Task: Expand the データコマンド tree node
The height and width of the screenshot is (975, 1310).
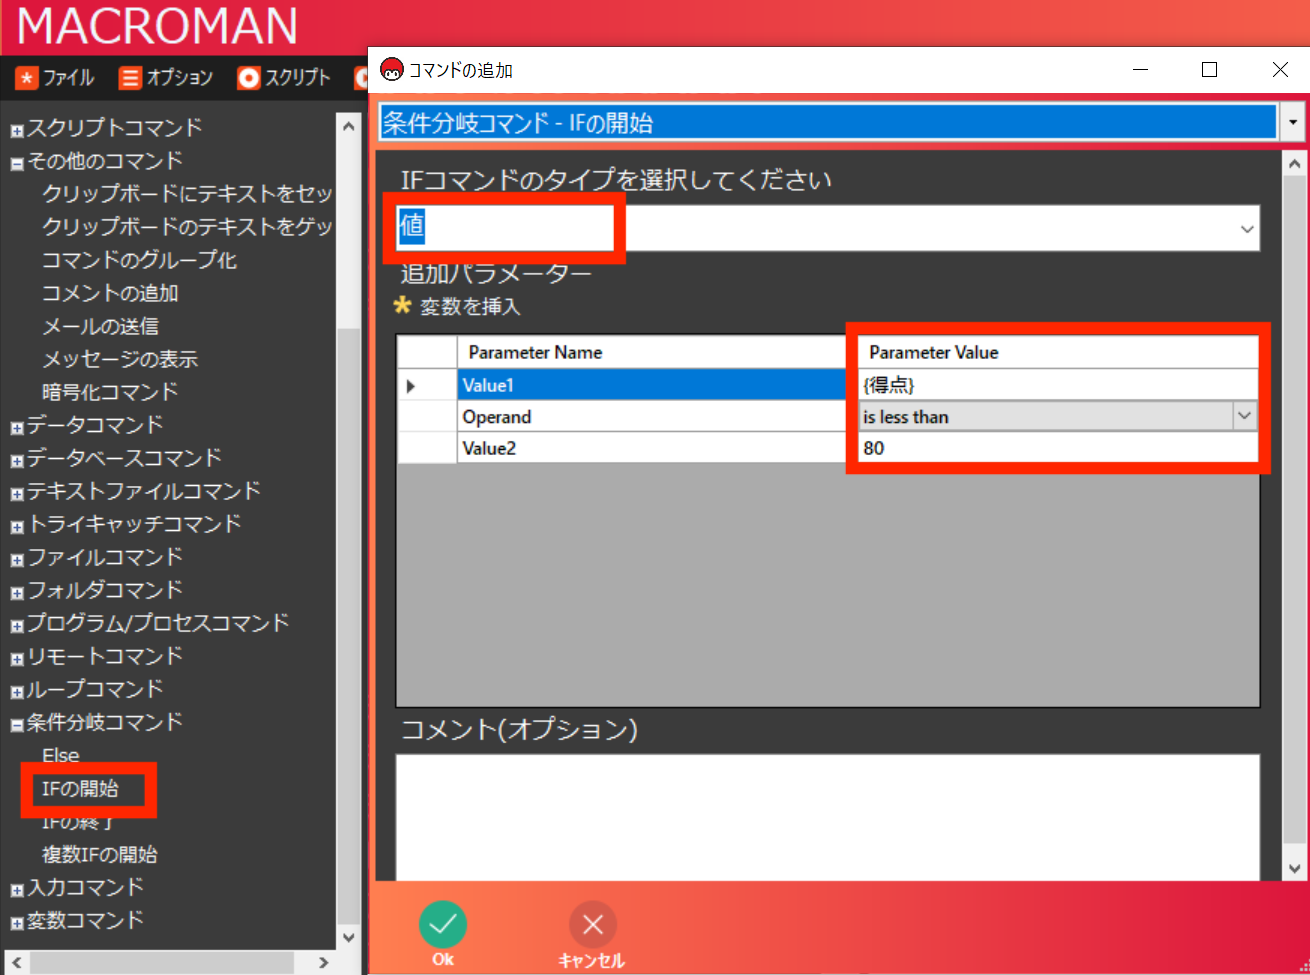Action: pyautogui.click(x=17, y=427)
